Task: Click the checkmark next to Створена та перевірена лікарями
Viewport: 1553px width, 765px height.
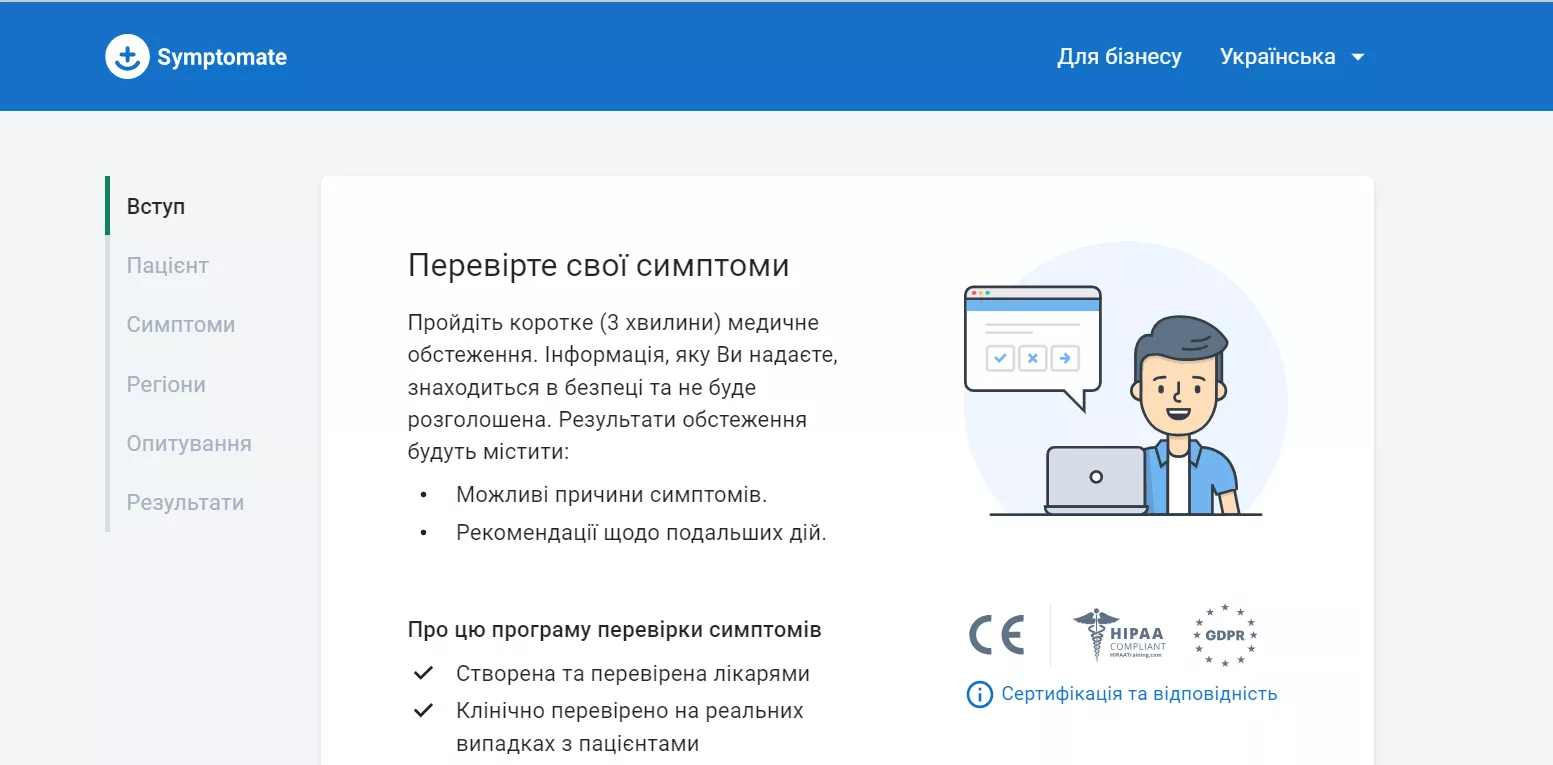Action: tap(423, 673)
